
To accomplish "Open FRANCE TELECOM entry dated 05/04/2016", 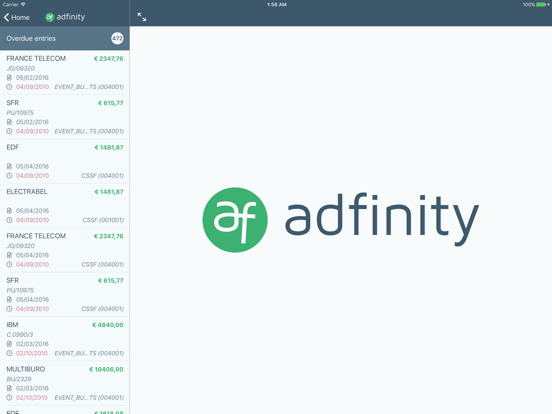I will 65,250.
